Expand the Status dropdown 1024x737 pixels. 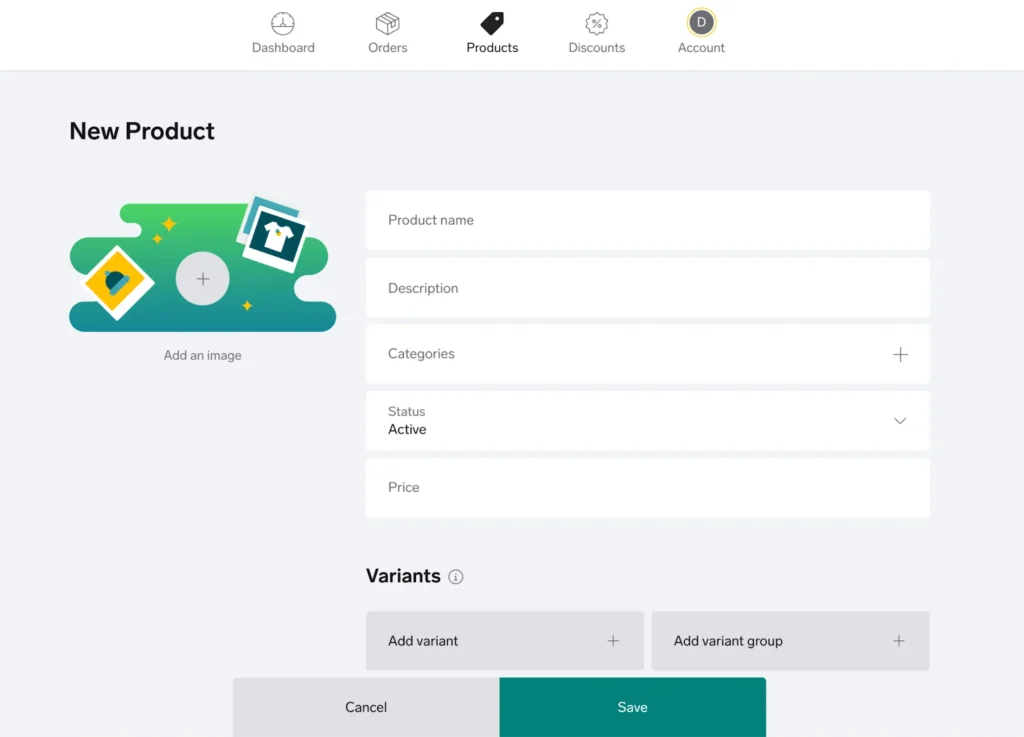click(x=899, y=421)
